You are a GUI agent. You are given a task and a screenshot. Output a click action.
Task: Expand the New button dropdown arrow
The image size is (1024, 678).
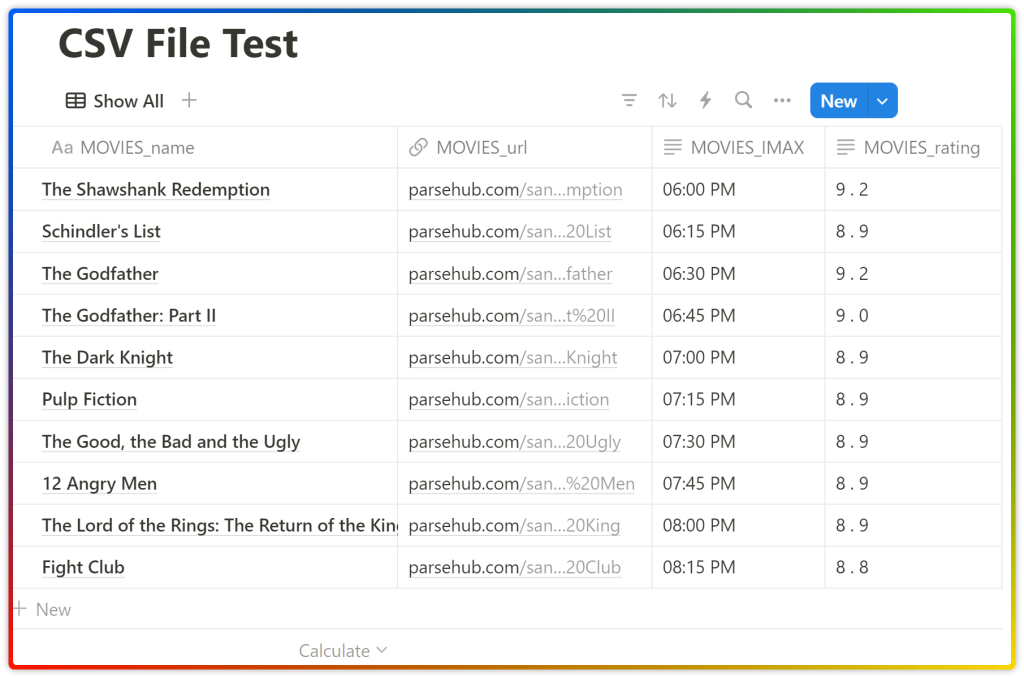coord(882,101)
